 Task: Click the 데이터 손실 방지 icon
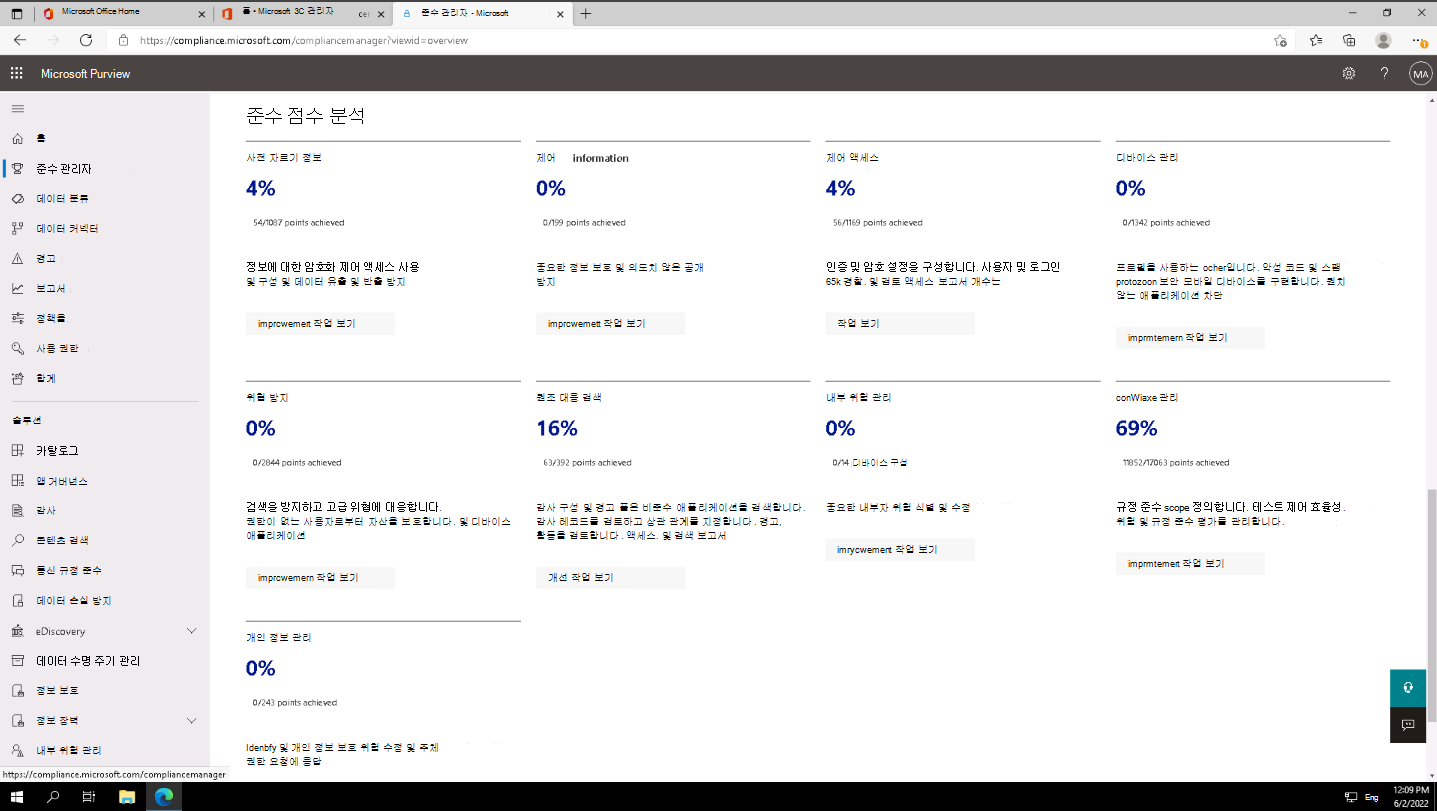(x=17, y=601)
